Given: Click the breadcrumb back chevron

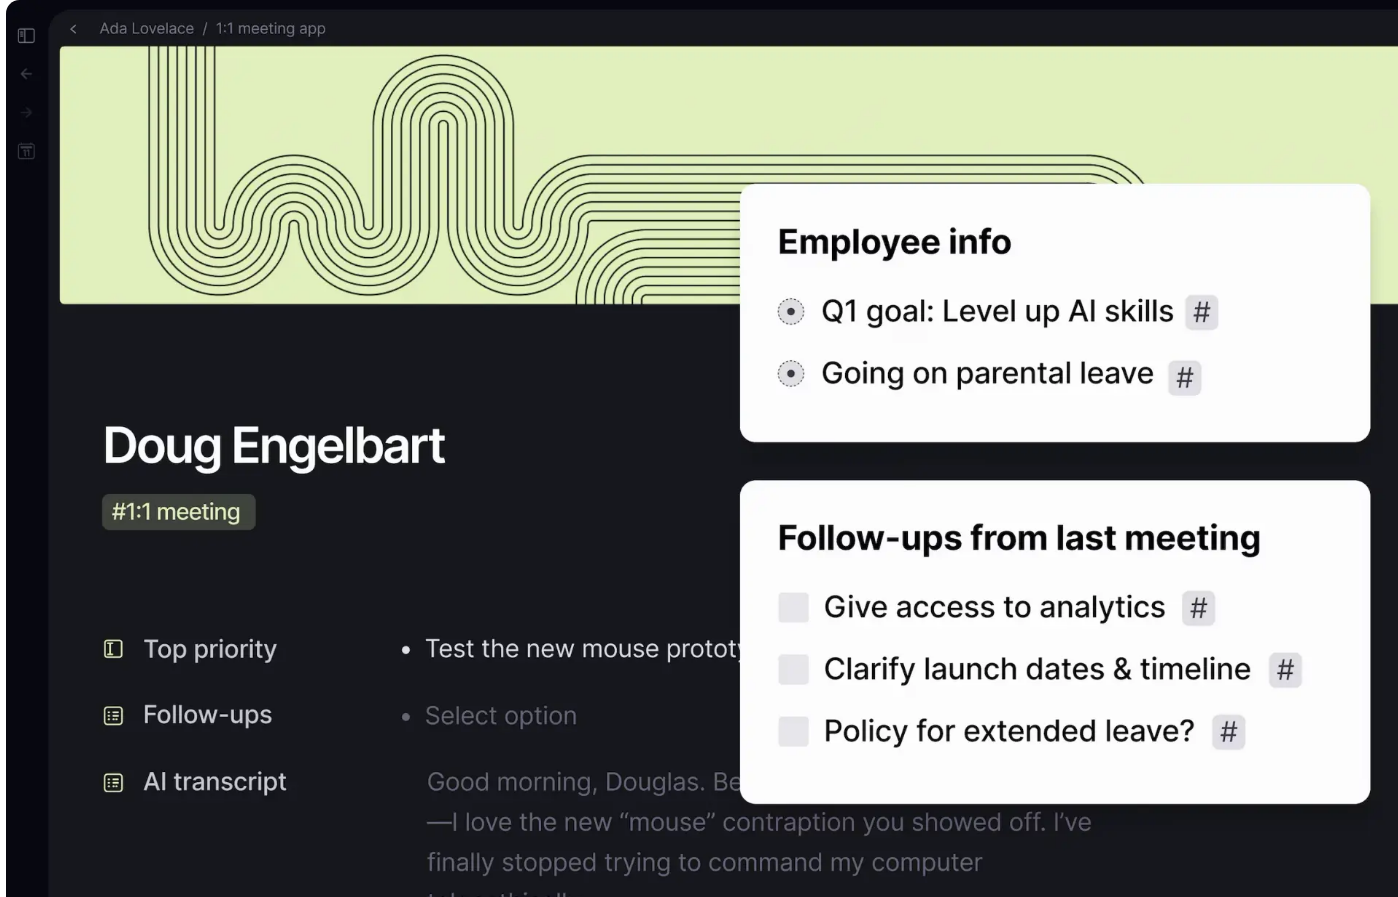Looking at the screenshot, I should pos(73,29).
